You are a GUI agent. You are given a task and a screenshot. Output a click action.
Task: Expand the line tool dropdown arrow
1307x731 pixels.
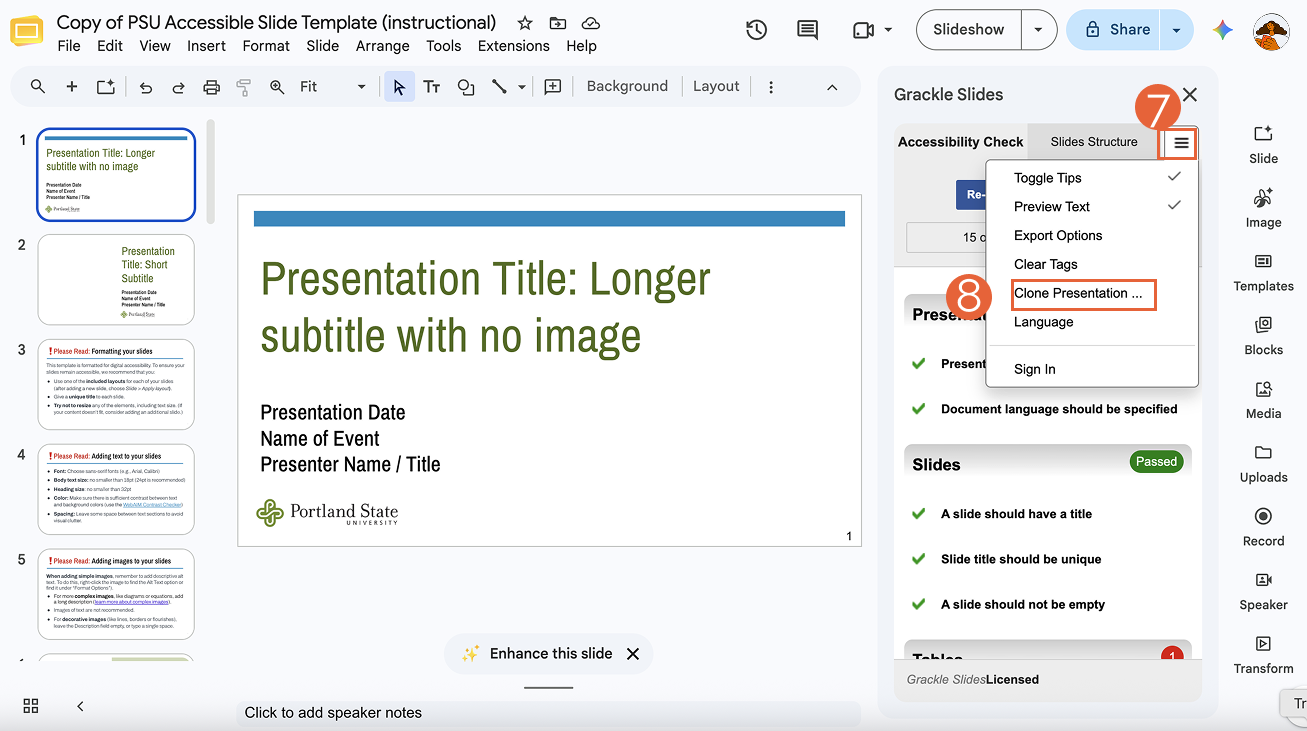521,87
